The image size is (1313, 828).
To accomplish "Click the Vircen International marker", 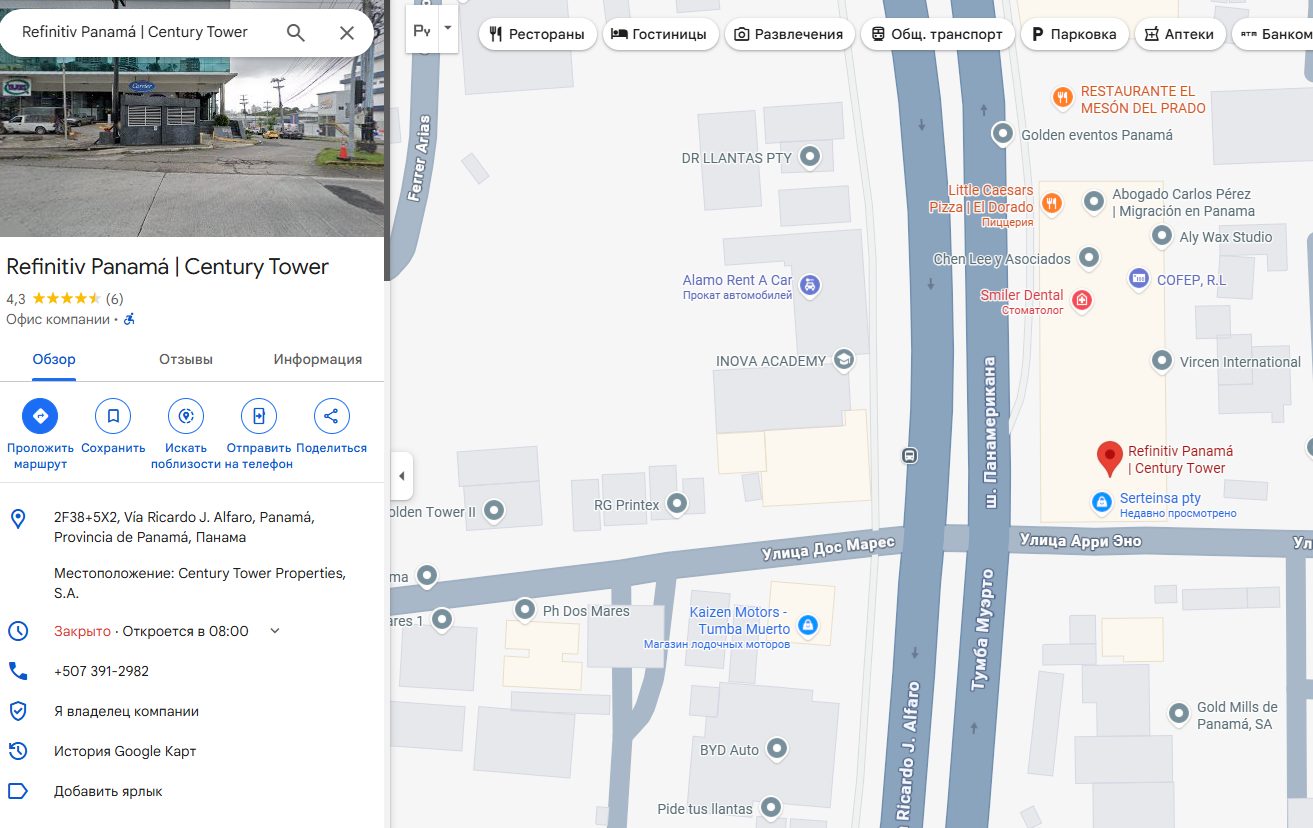I will 1162,361.
